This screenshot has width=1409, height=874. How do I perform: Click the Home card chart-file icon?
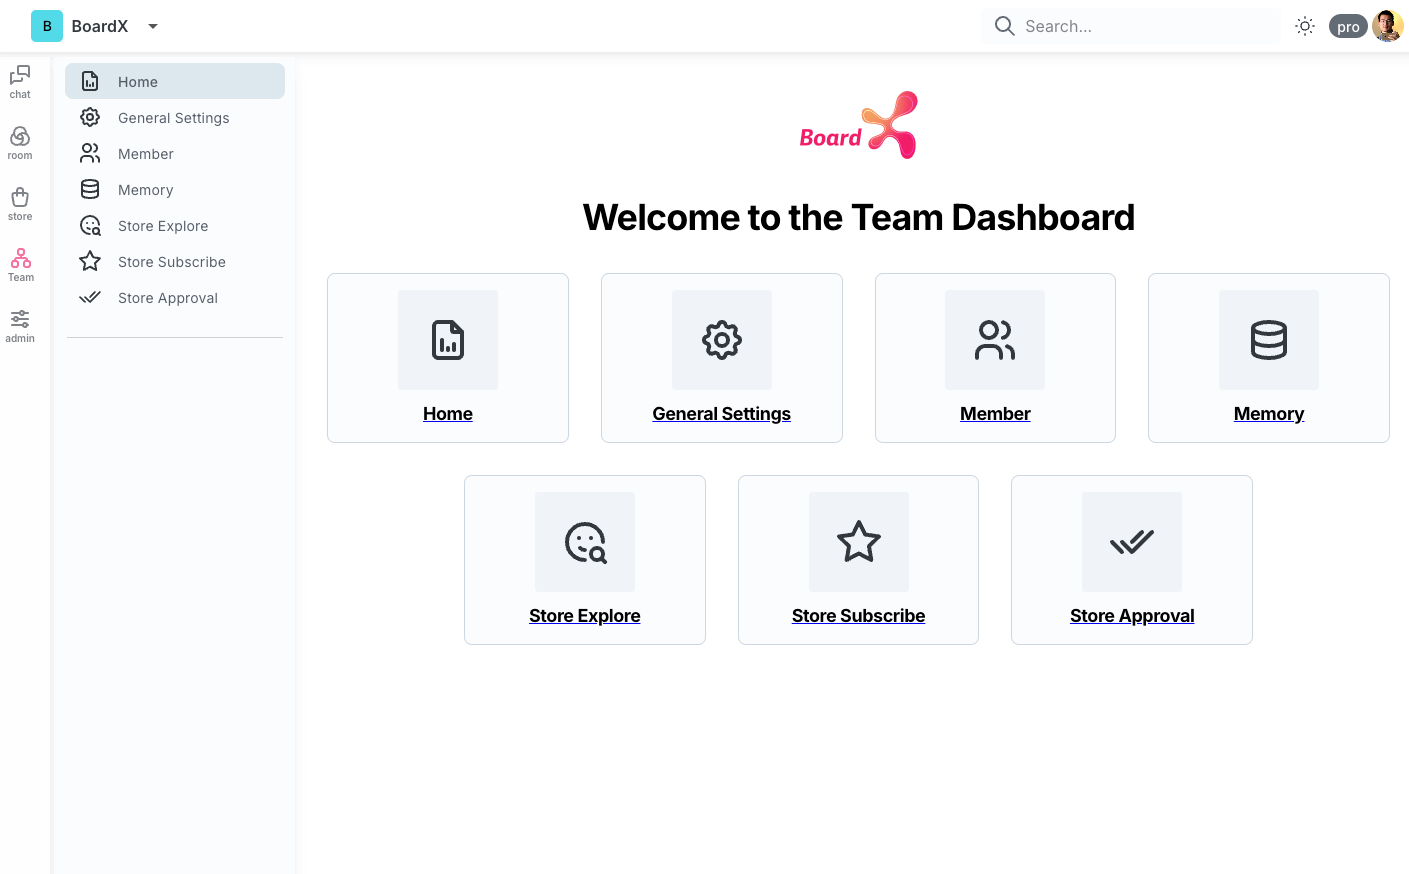point(448,340)
